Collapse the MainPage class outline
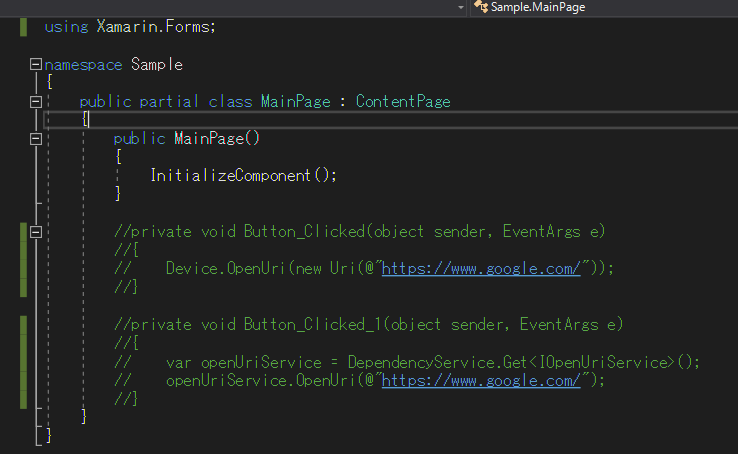 [x=36, y=102]
